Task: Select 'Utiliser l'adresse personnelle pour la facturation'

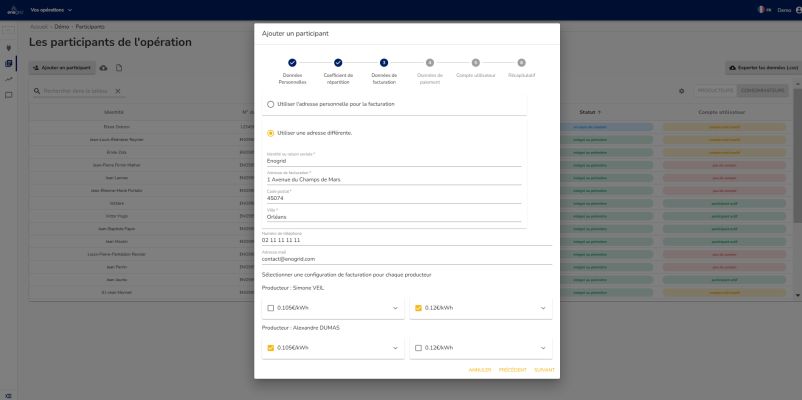Action: pyautogui.click(x=270, y=104)
